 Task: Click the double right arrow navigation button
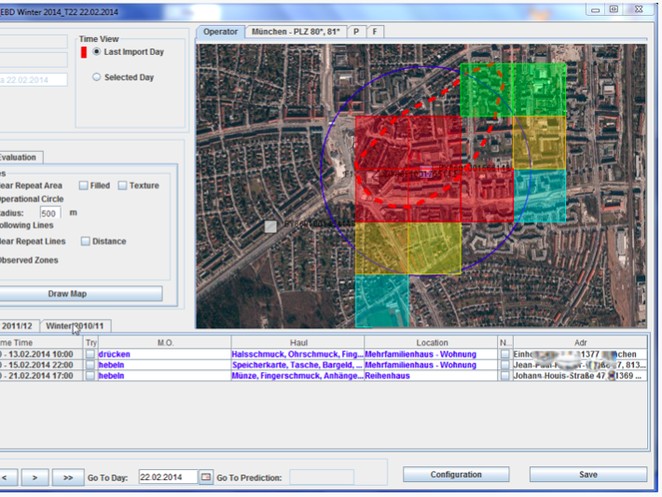pyautogui.click(x=68, y=477)
